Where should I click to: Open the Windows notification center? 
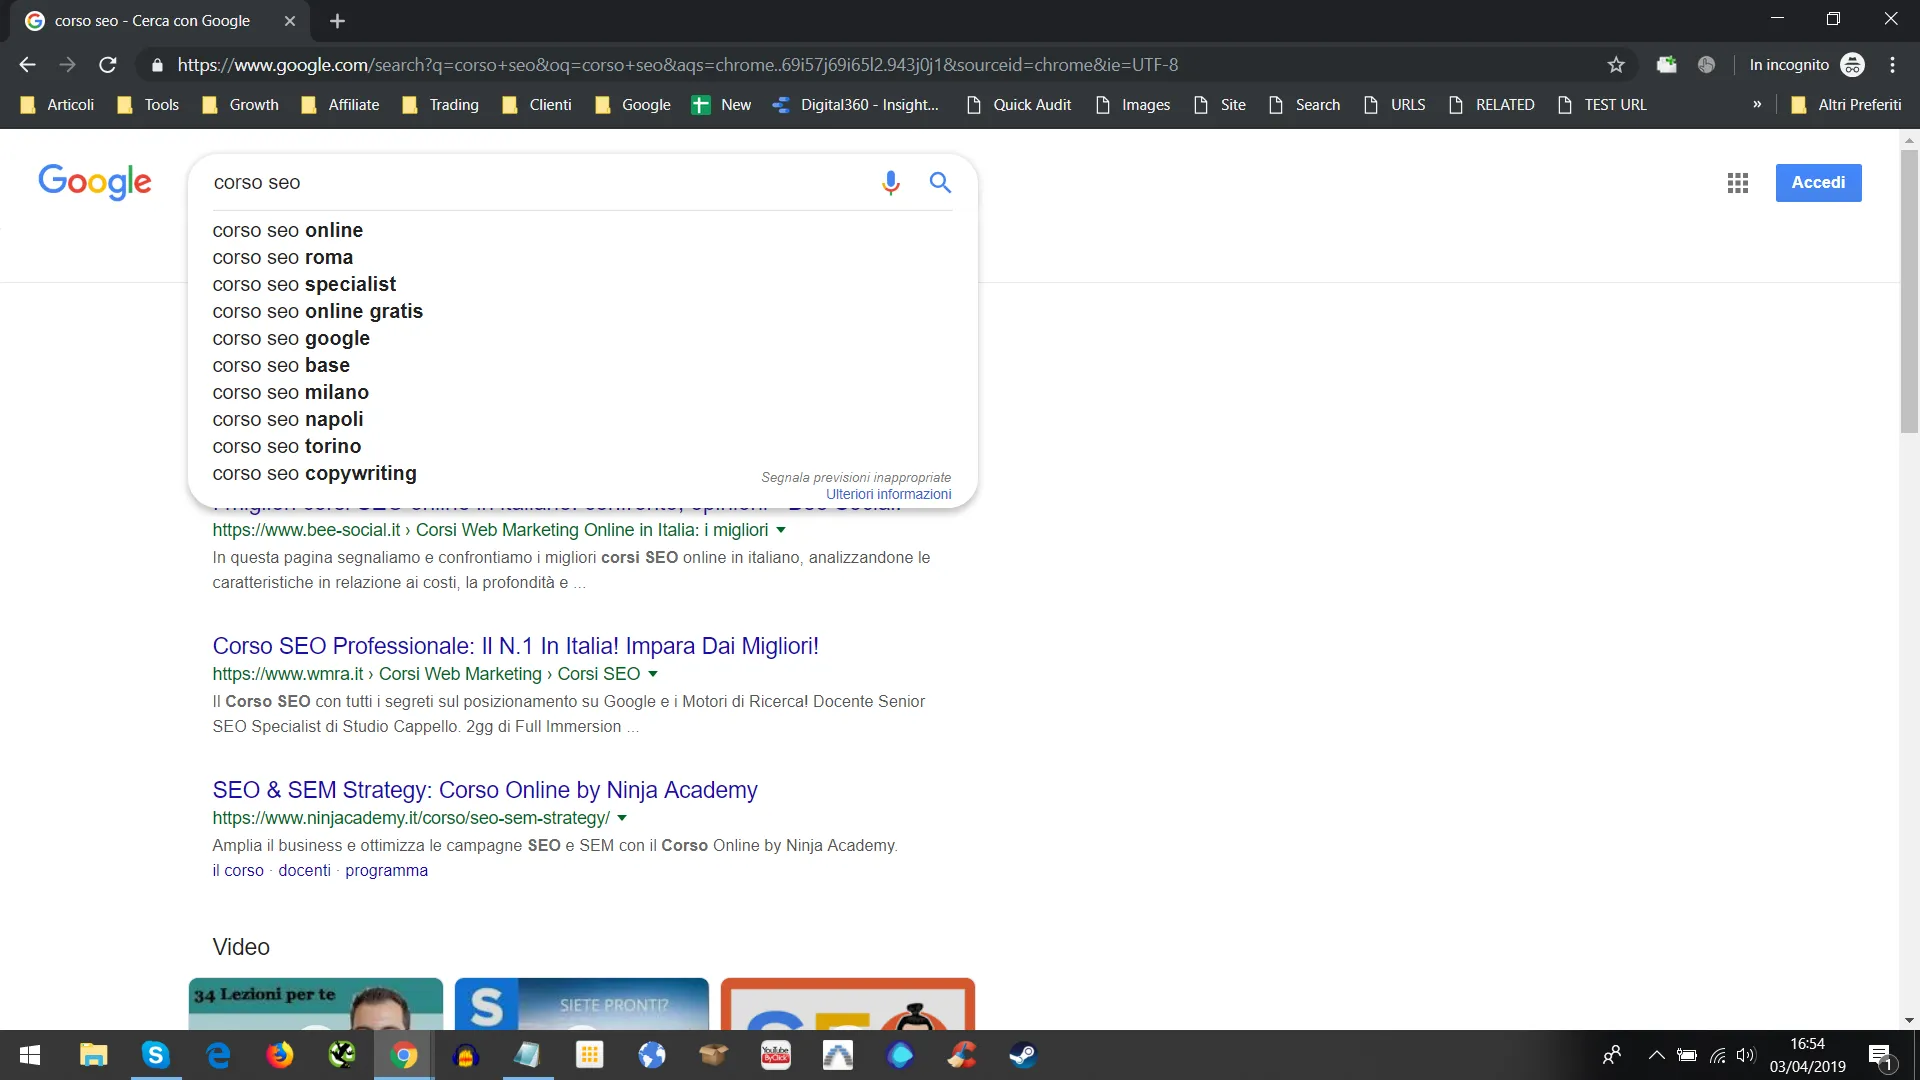pyautogui.click(x=1881, y=1056)
